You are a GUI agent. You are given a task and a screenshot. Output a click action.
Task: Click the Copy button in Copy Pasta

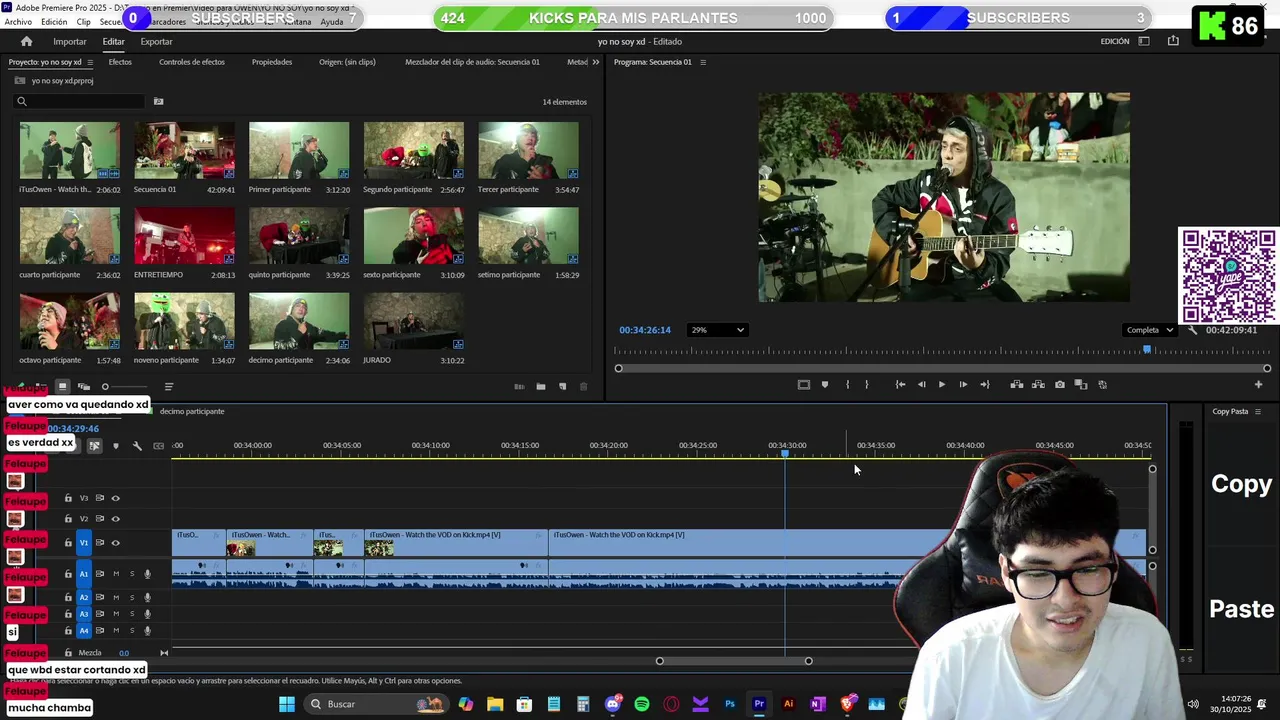click(1241, 484)
